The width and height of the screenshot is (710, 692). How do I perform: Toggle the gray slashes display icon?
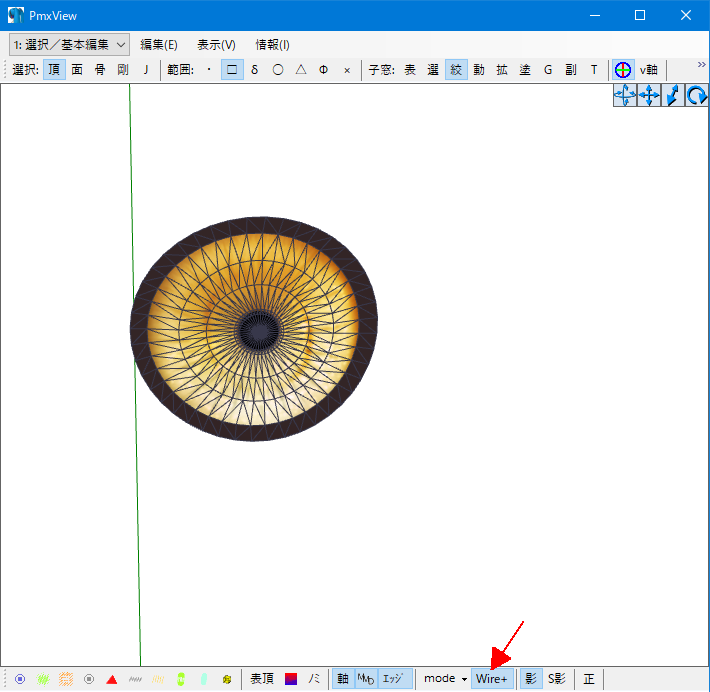135,679
